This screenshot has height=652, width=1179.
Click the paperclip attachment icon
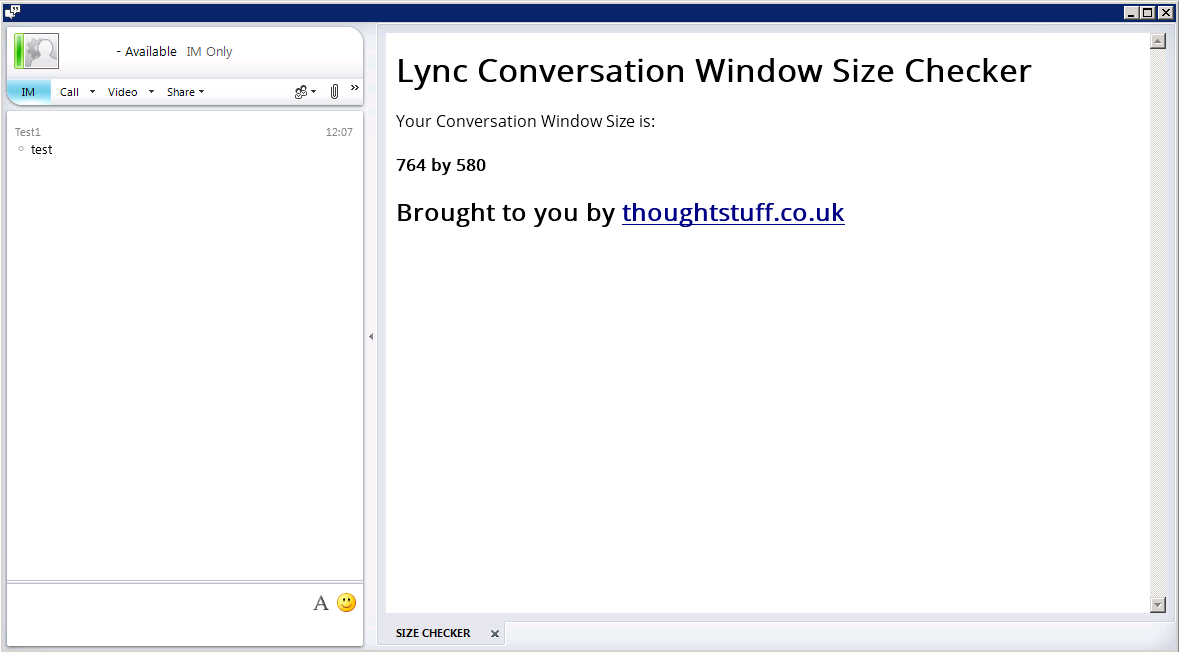click(x=335, y=92)
